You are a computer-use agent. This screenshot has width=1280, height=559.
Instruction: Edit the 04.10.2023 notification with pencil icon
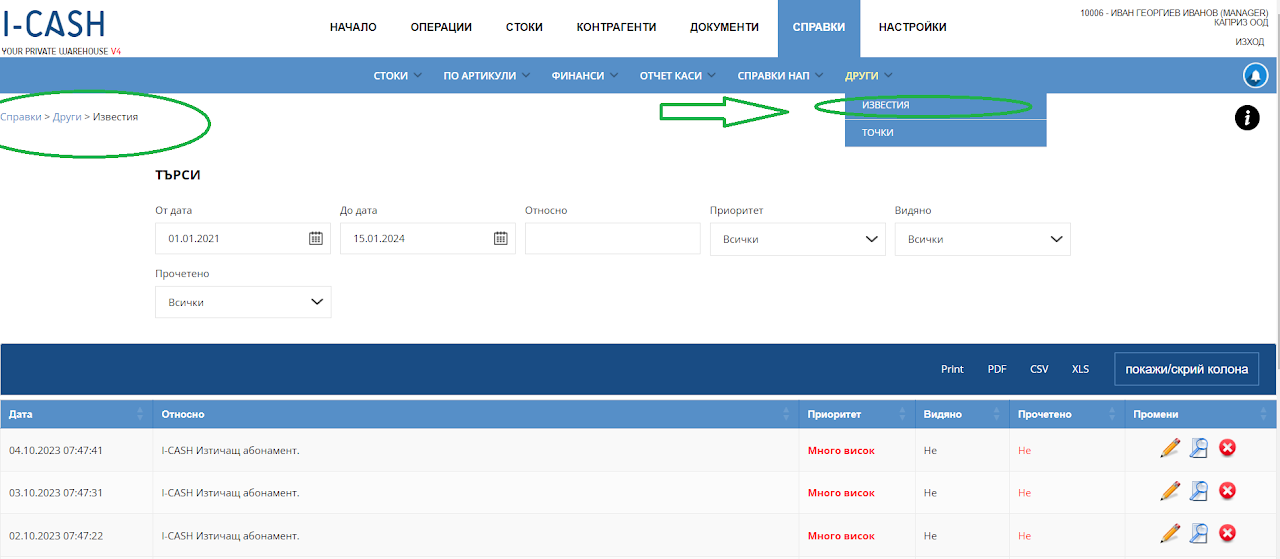click(x=1170, y=448)
